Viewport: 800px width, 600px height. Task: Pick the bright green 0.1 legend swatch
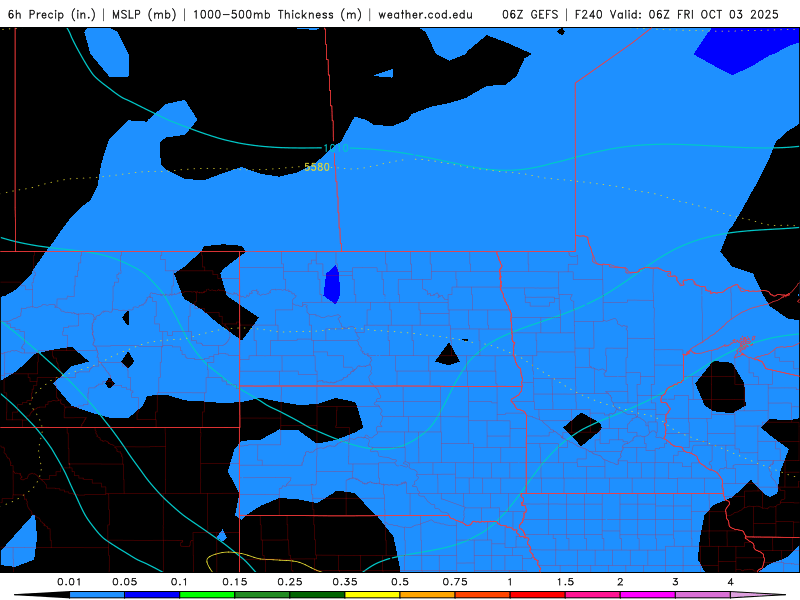coord(207,595)
